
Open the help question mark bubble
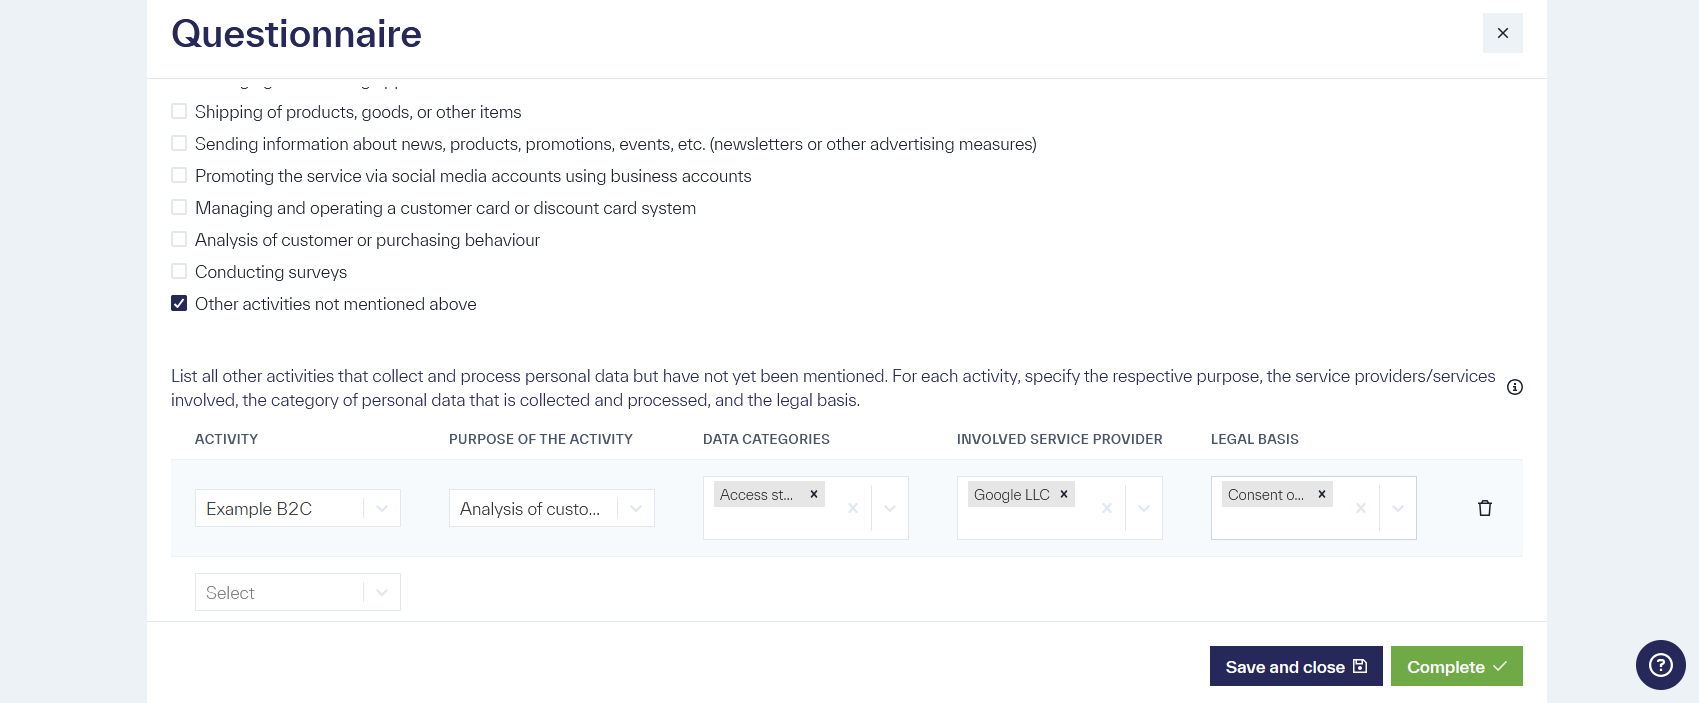pos(1660,665)
